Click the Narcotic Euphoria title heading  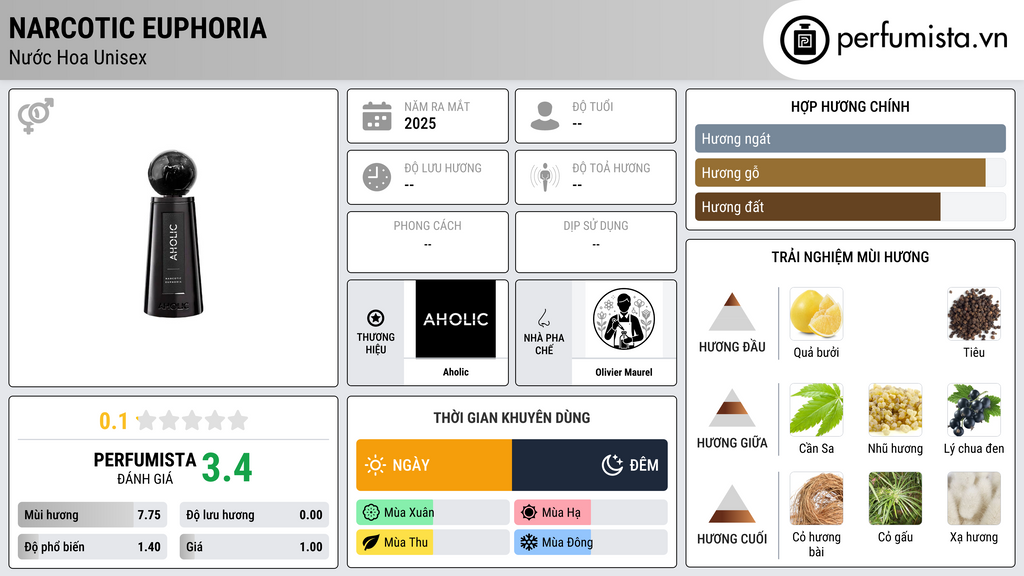[138, 28]
